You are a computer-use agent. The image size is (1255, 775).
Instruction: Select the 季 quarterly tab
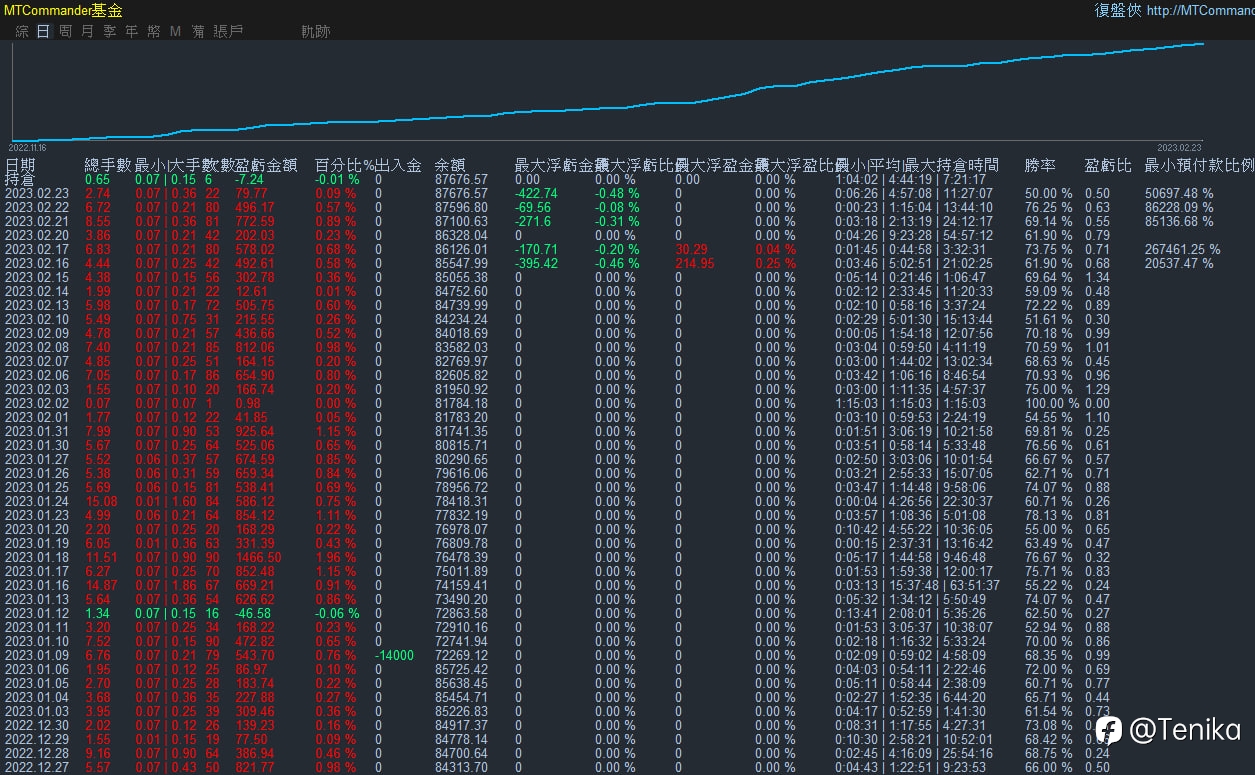[109, 31]
